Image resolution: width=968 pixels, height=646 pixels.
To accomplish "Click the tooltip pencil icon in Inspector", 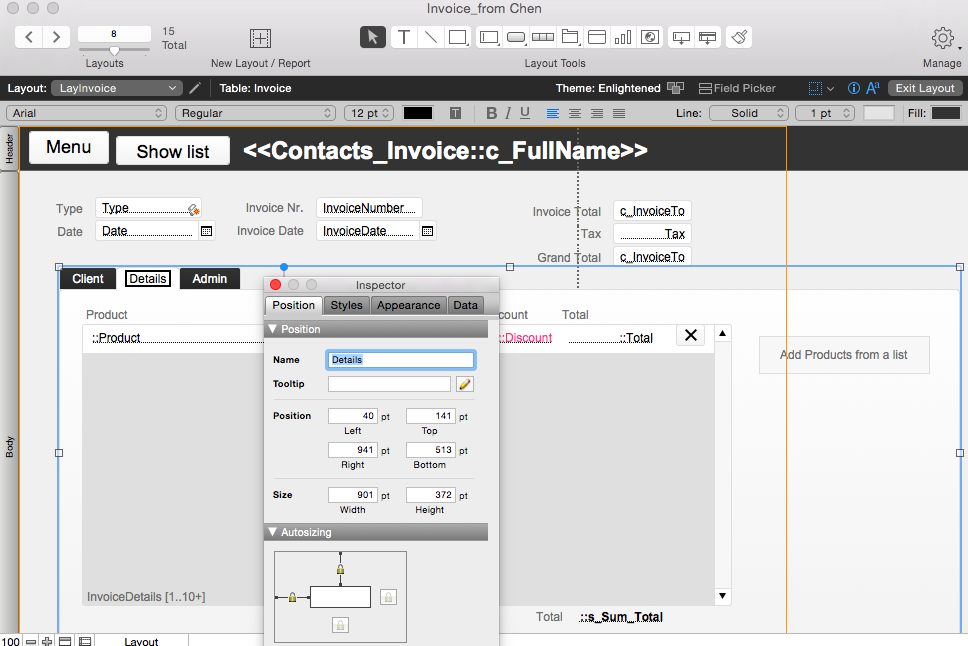I will [x=465, y=384].
